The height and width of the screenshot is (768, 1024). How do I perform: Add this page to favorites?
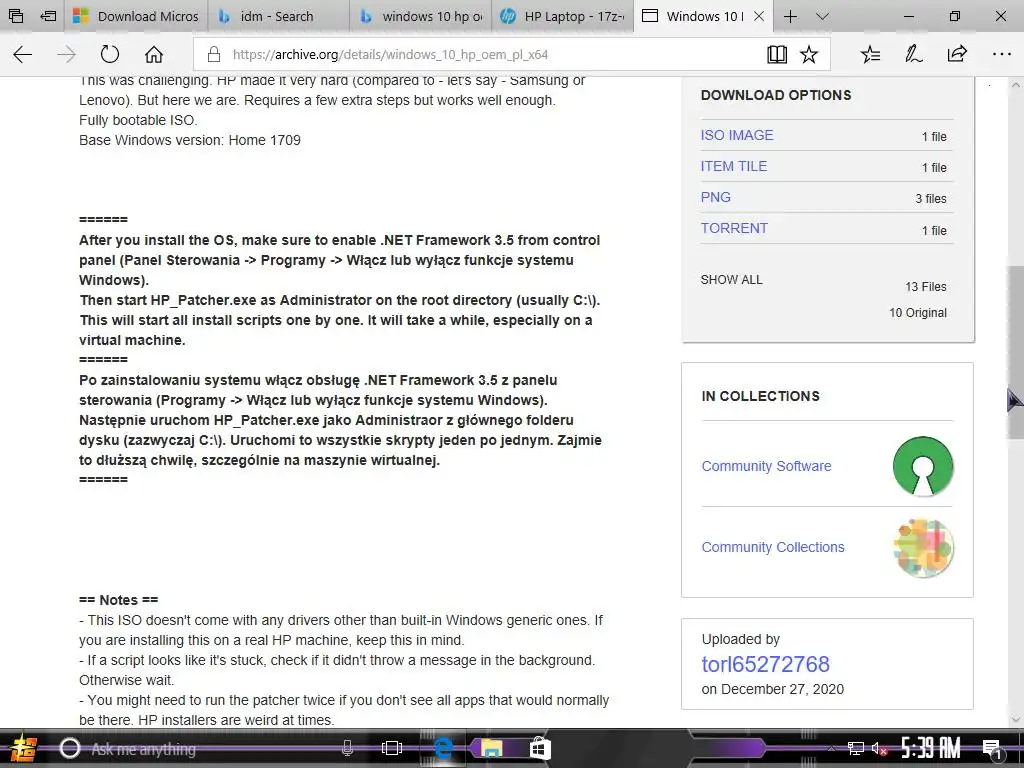[808, 54]
